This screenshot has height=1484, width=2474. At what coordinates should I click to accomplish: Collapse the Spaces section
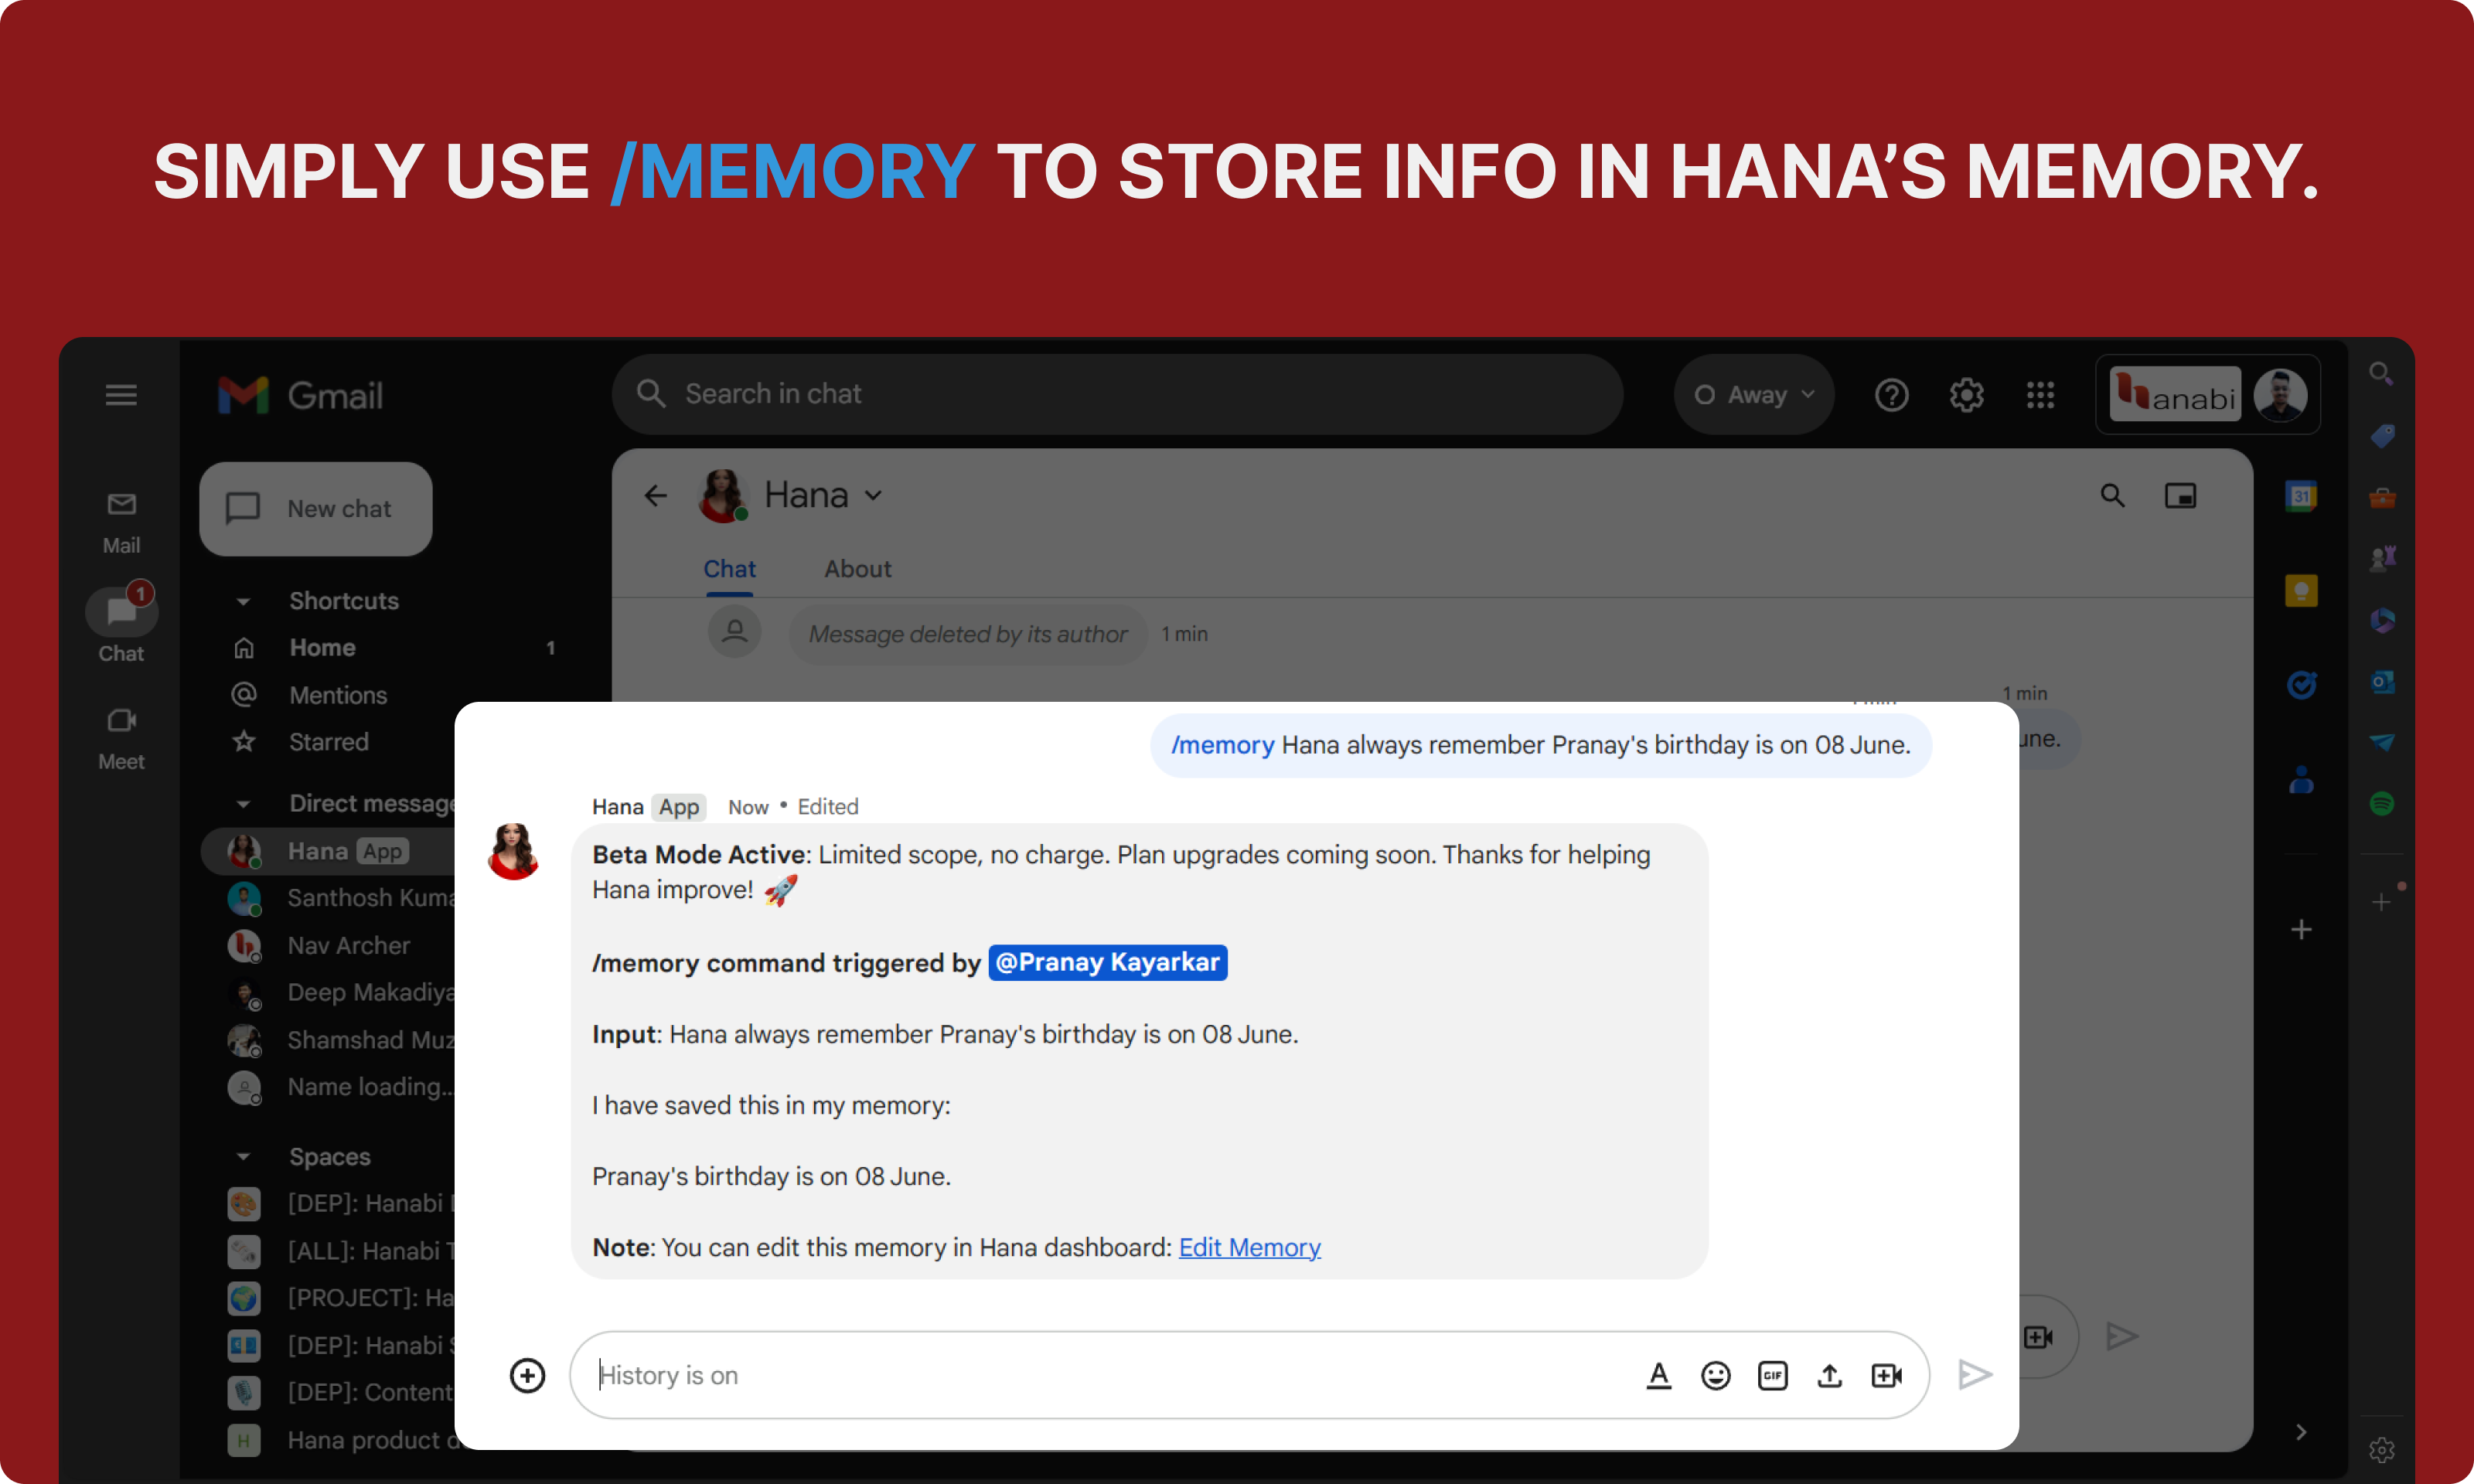[x=243, y=1157]
